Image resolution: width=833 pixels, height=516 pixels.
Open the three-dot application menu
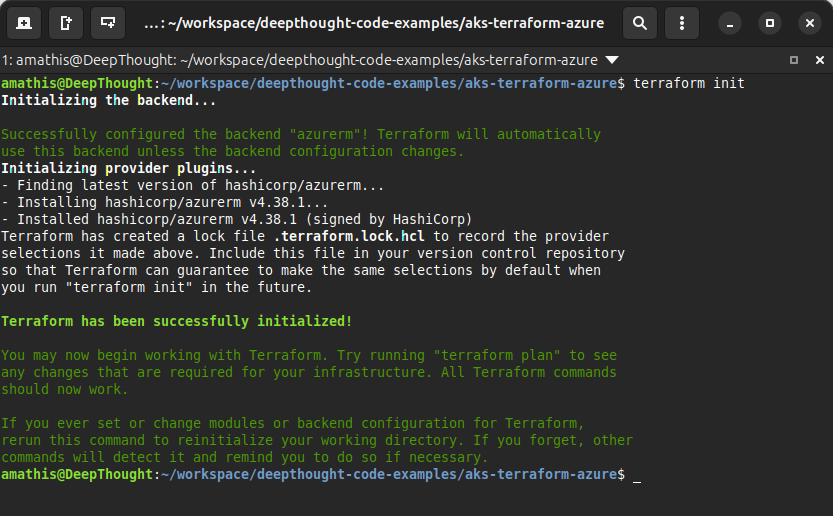click(682, 23)
